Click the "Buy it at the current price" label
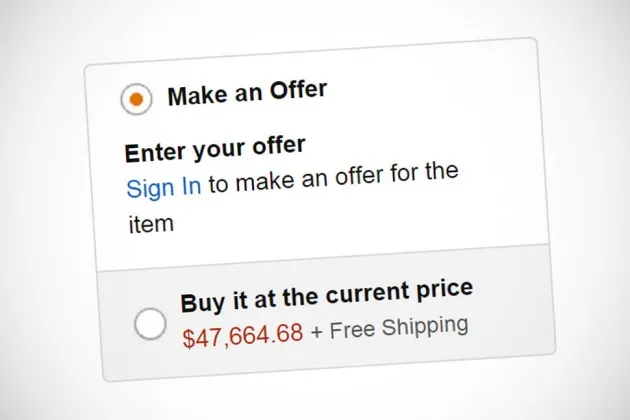 [326, 295]
